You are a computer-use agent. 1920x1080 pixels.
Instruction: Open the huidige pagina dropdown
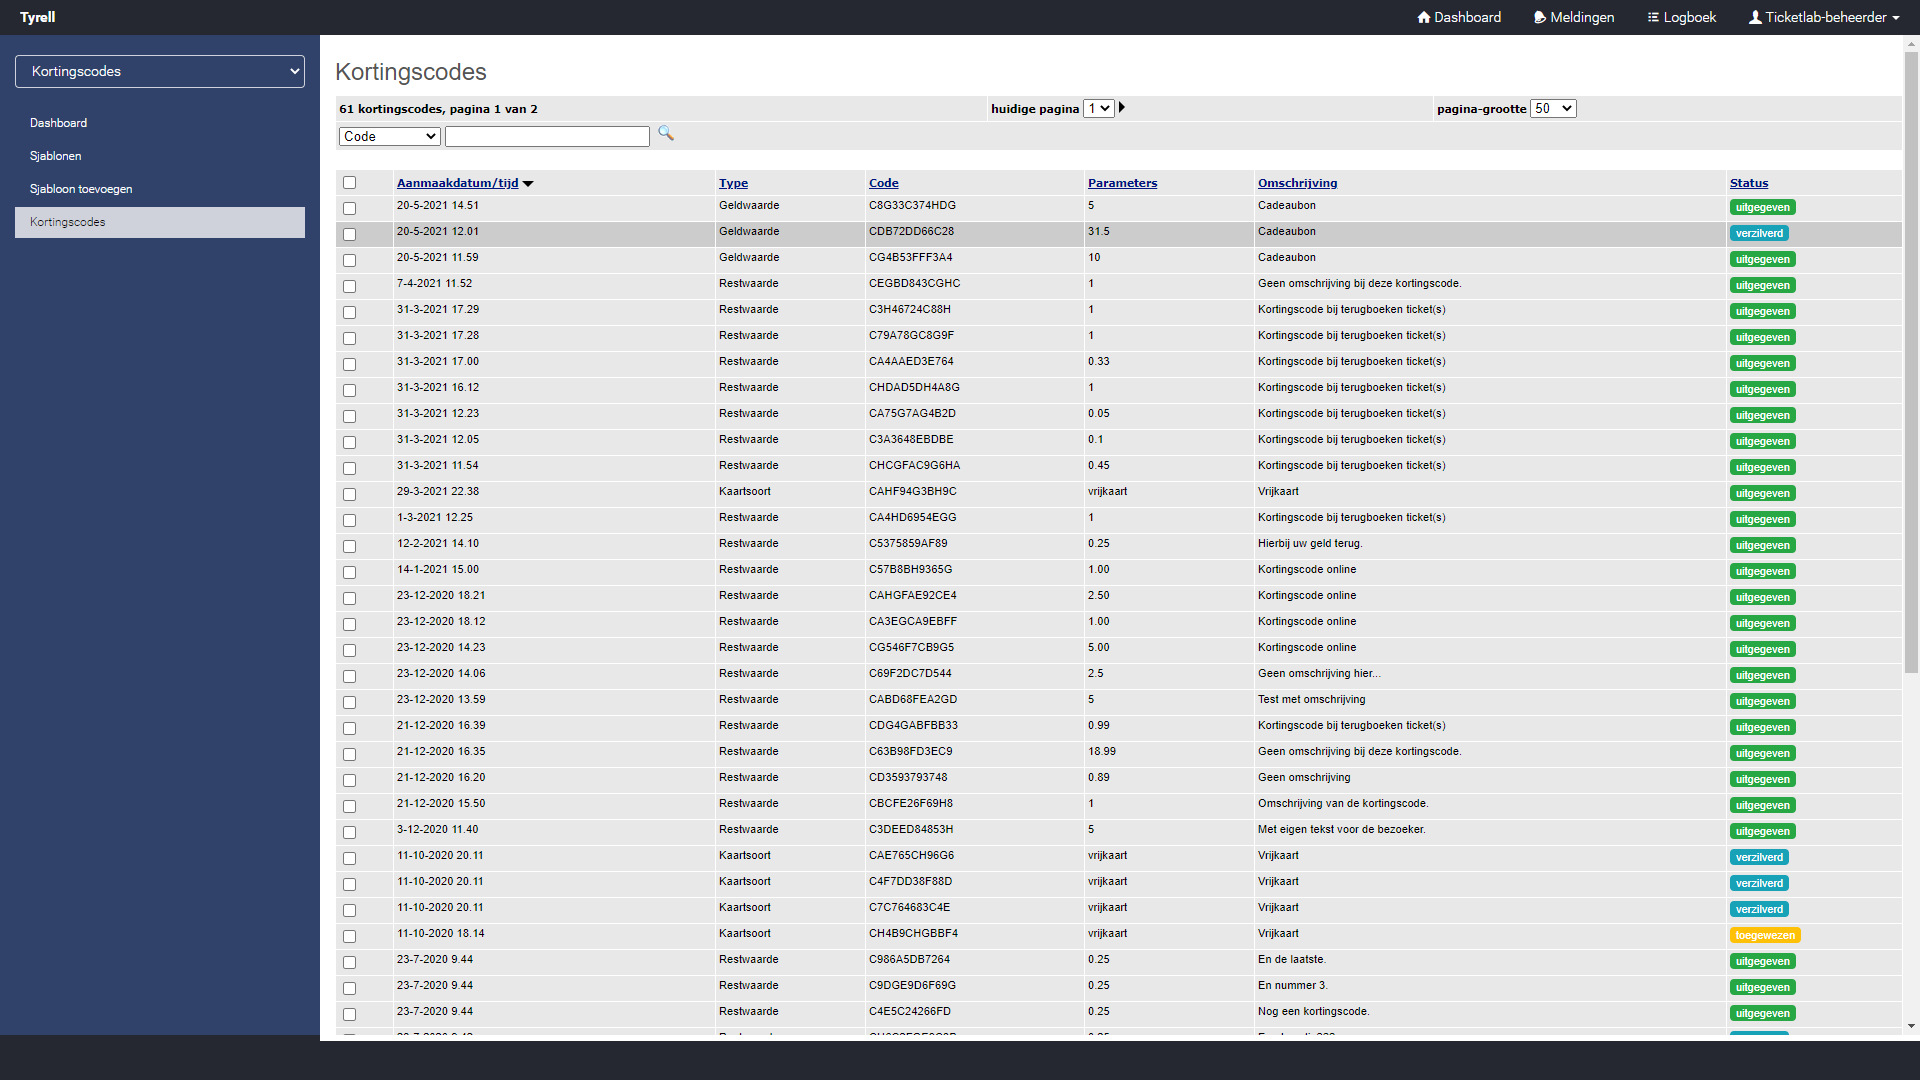(1099, 108)
